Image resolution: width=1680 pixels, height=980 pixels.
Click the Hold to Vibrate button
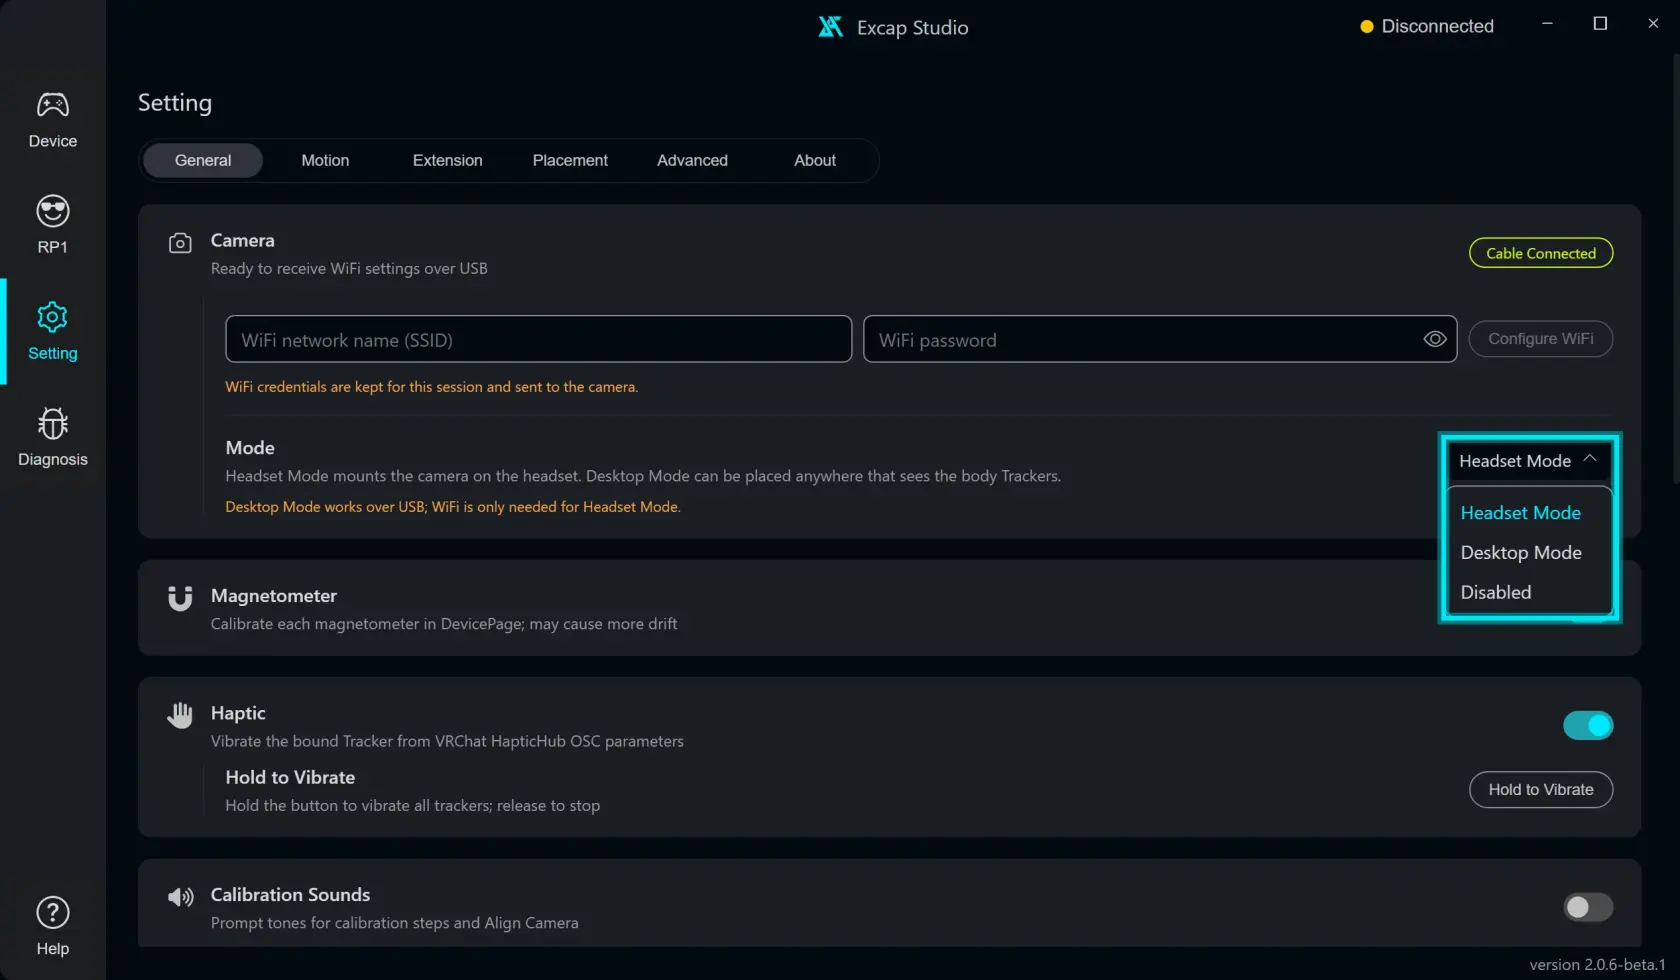pos(1541,789)
